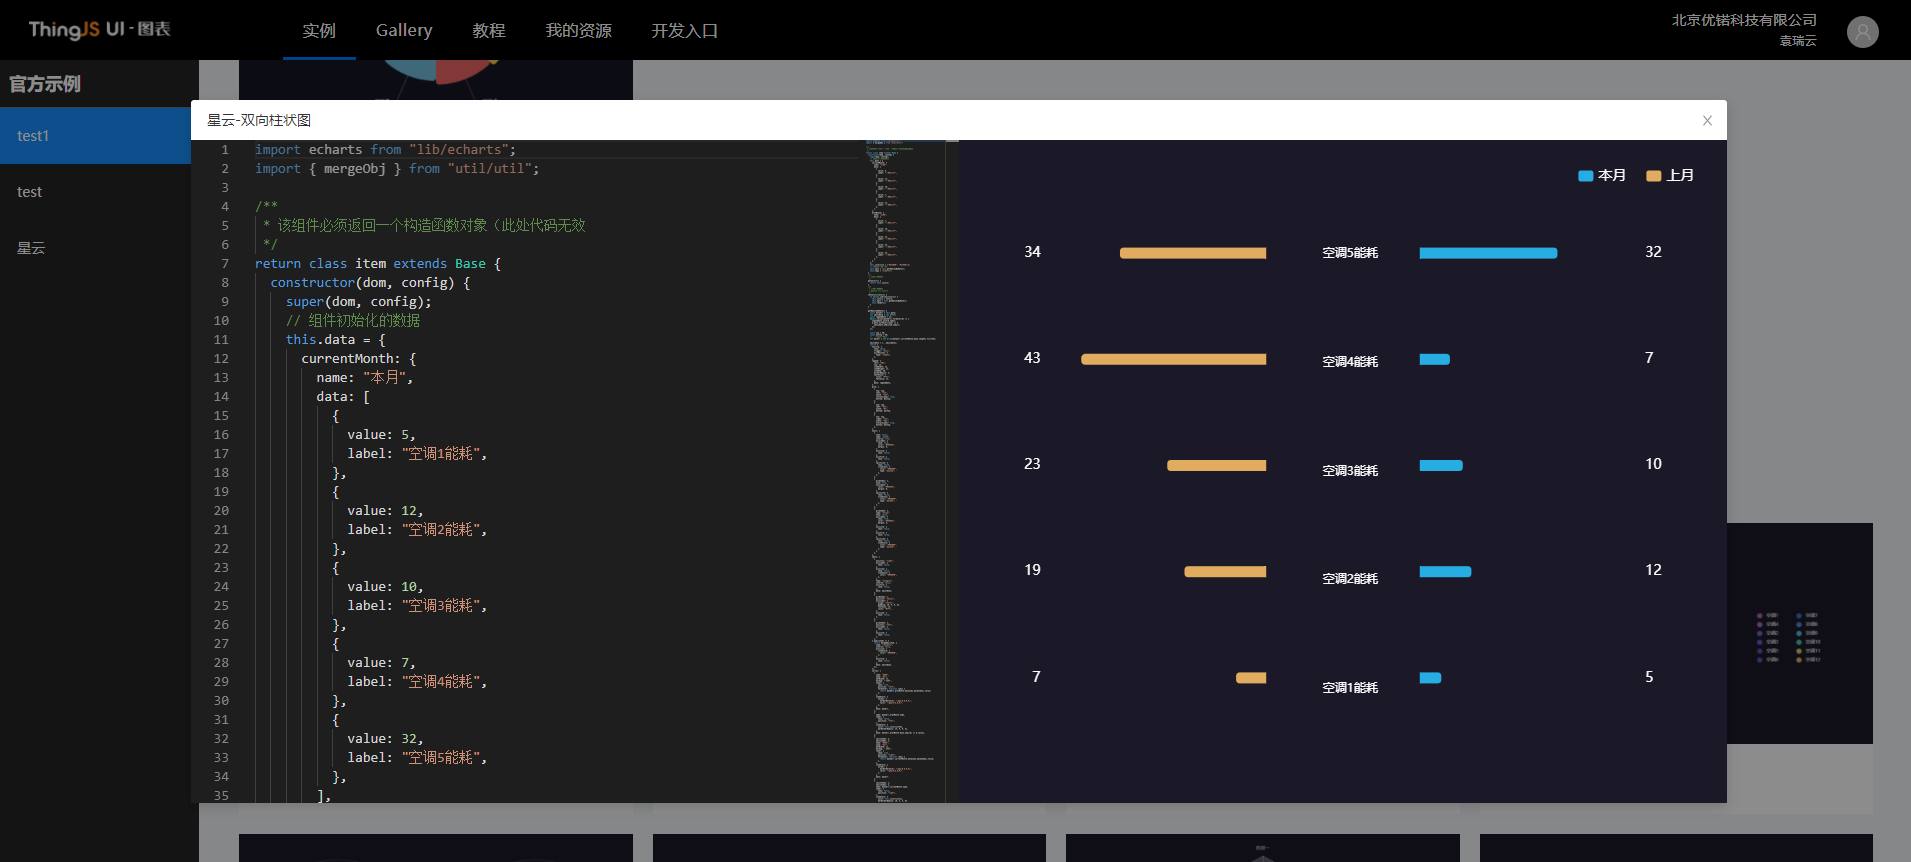Click the blue 空调1能耗 bar
The image size is (1911, 862).
click(x=1431, y=678)
